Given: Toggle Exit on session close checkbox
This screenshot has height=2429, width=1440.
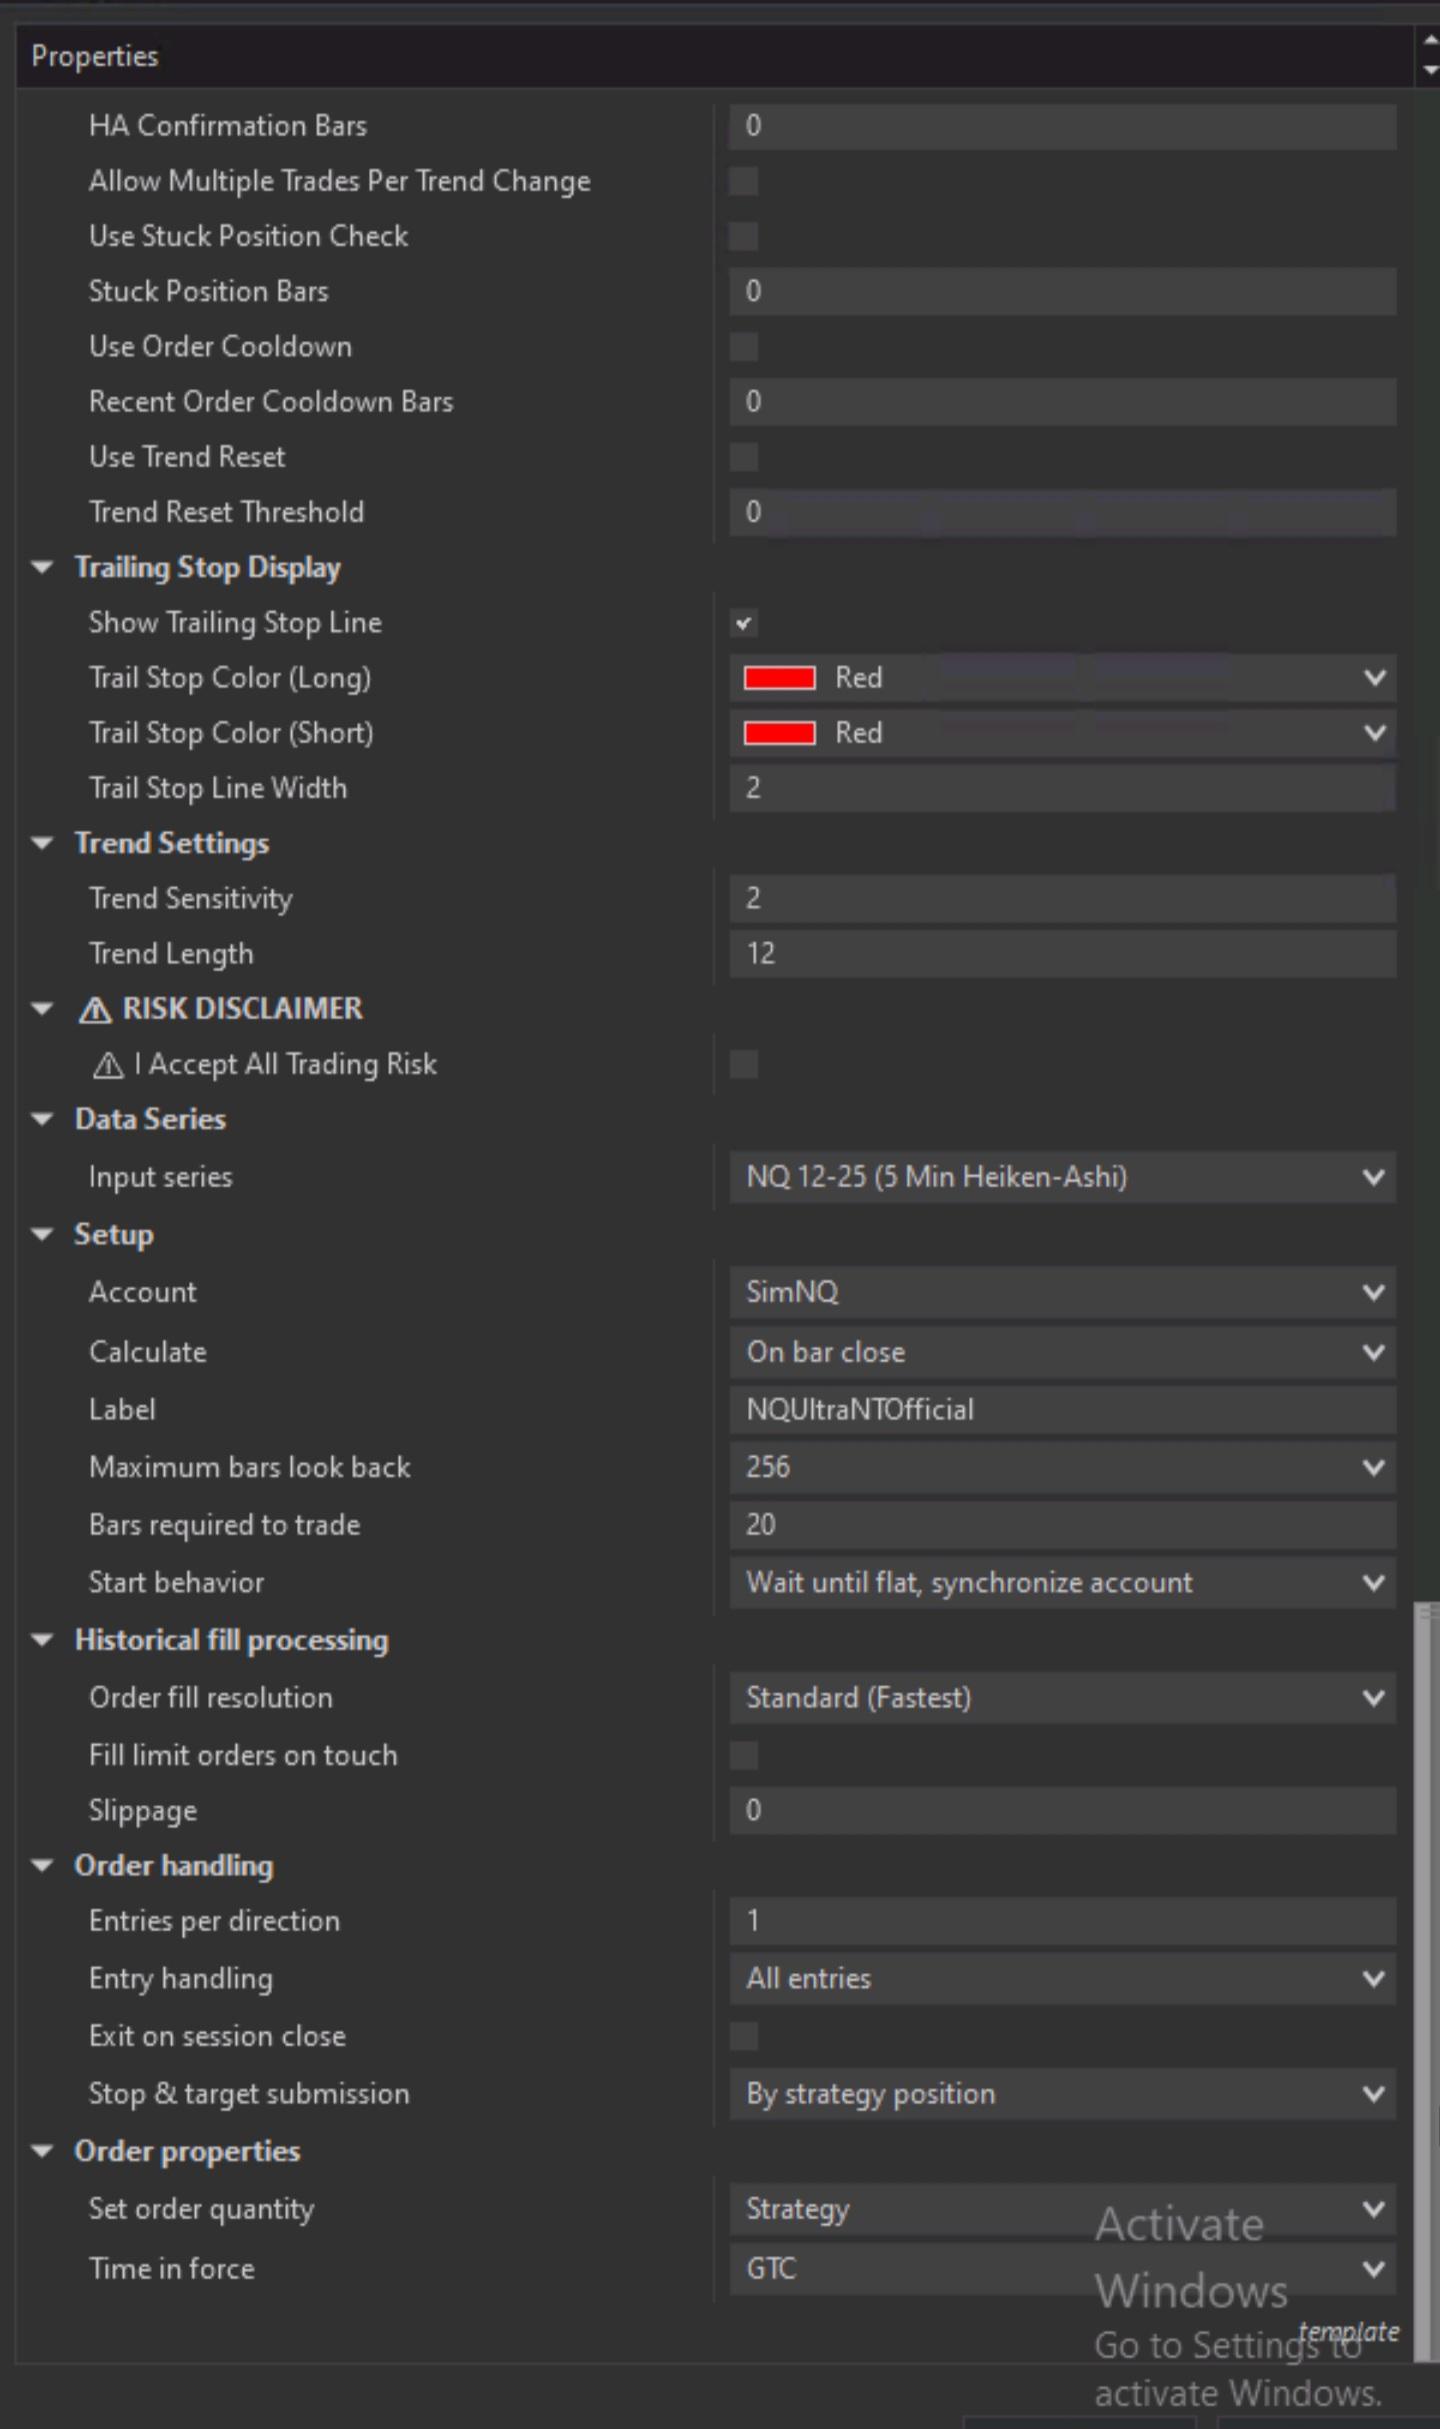Looking at the screenshot, I should click(743, 2035).
